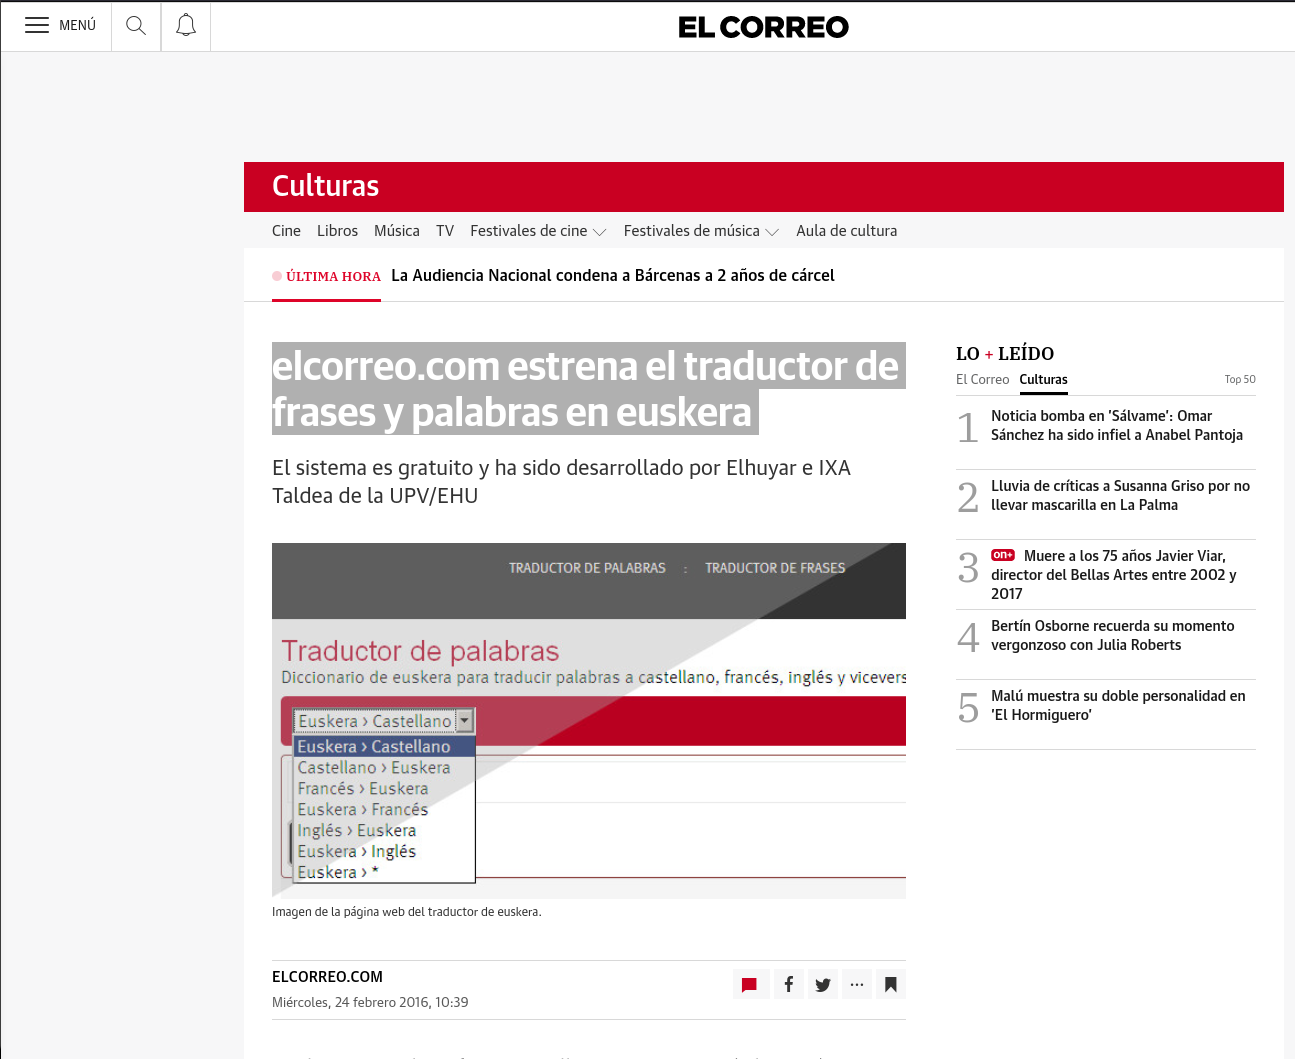Open story about Omar Sánchez and Anabel Pantoja

point(1117,425)
